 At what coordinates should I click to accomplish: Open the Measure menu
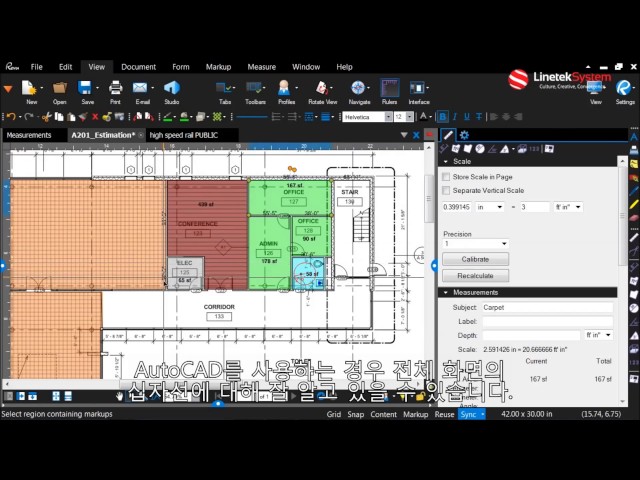tap(262, 67)
